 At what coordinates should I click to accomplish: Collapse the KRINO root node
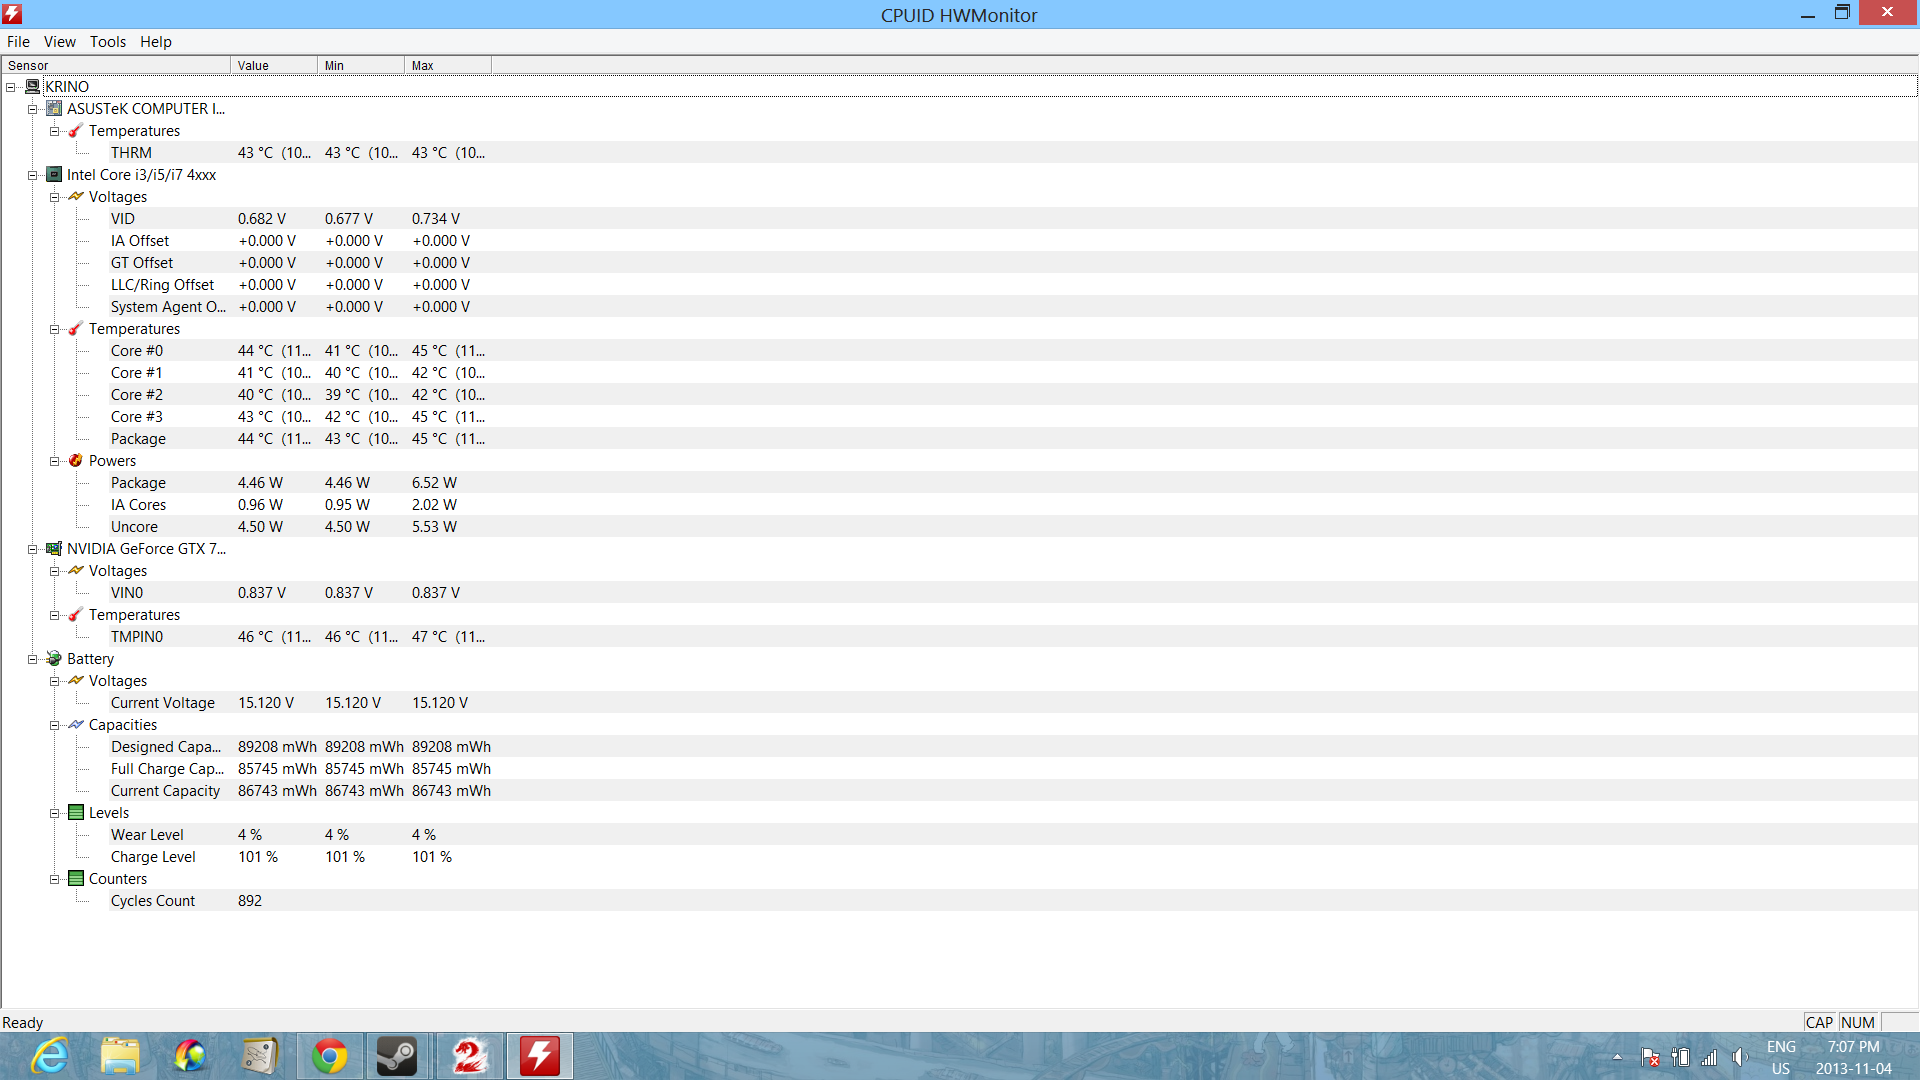11,87
